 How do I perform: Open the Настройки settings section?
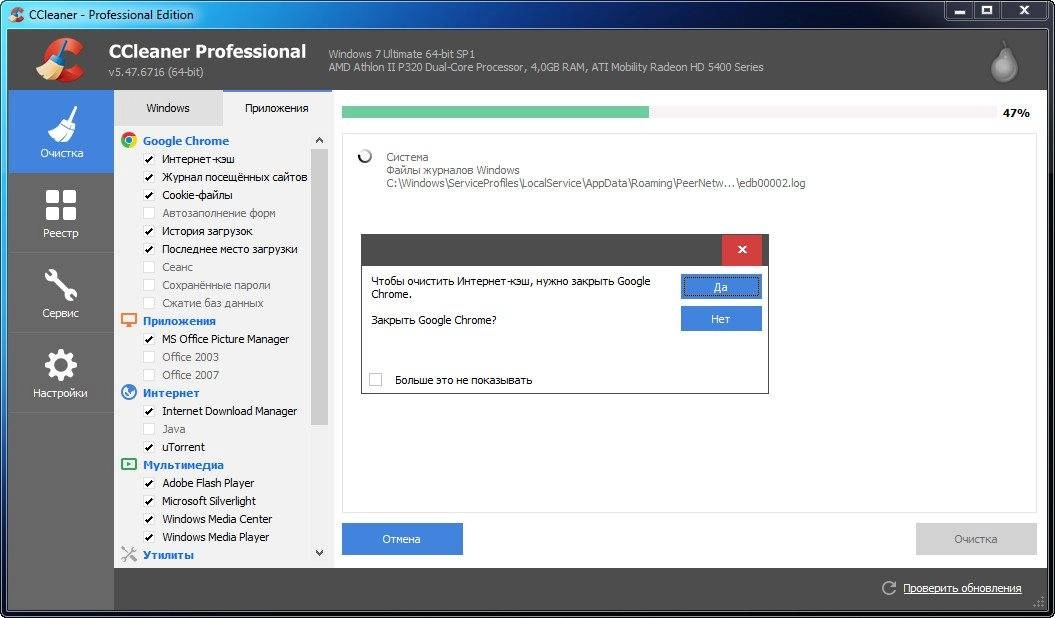pyautogui.click(x=61, y=373)
